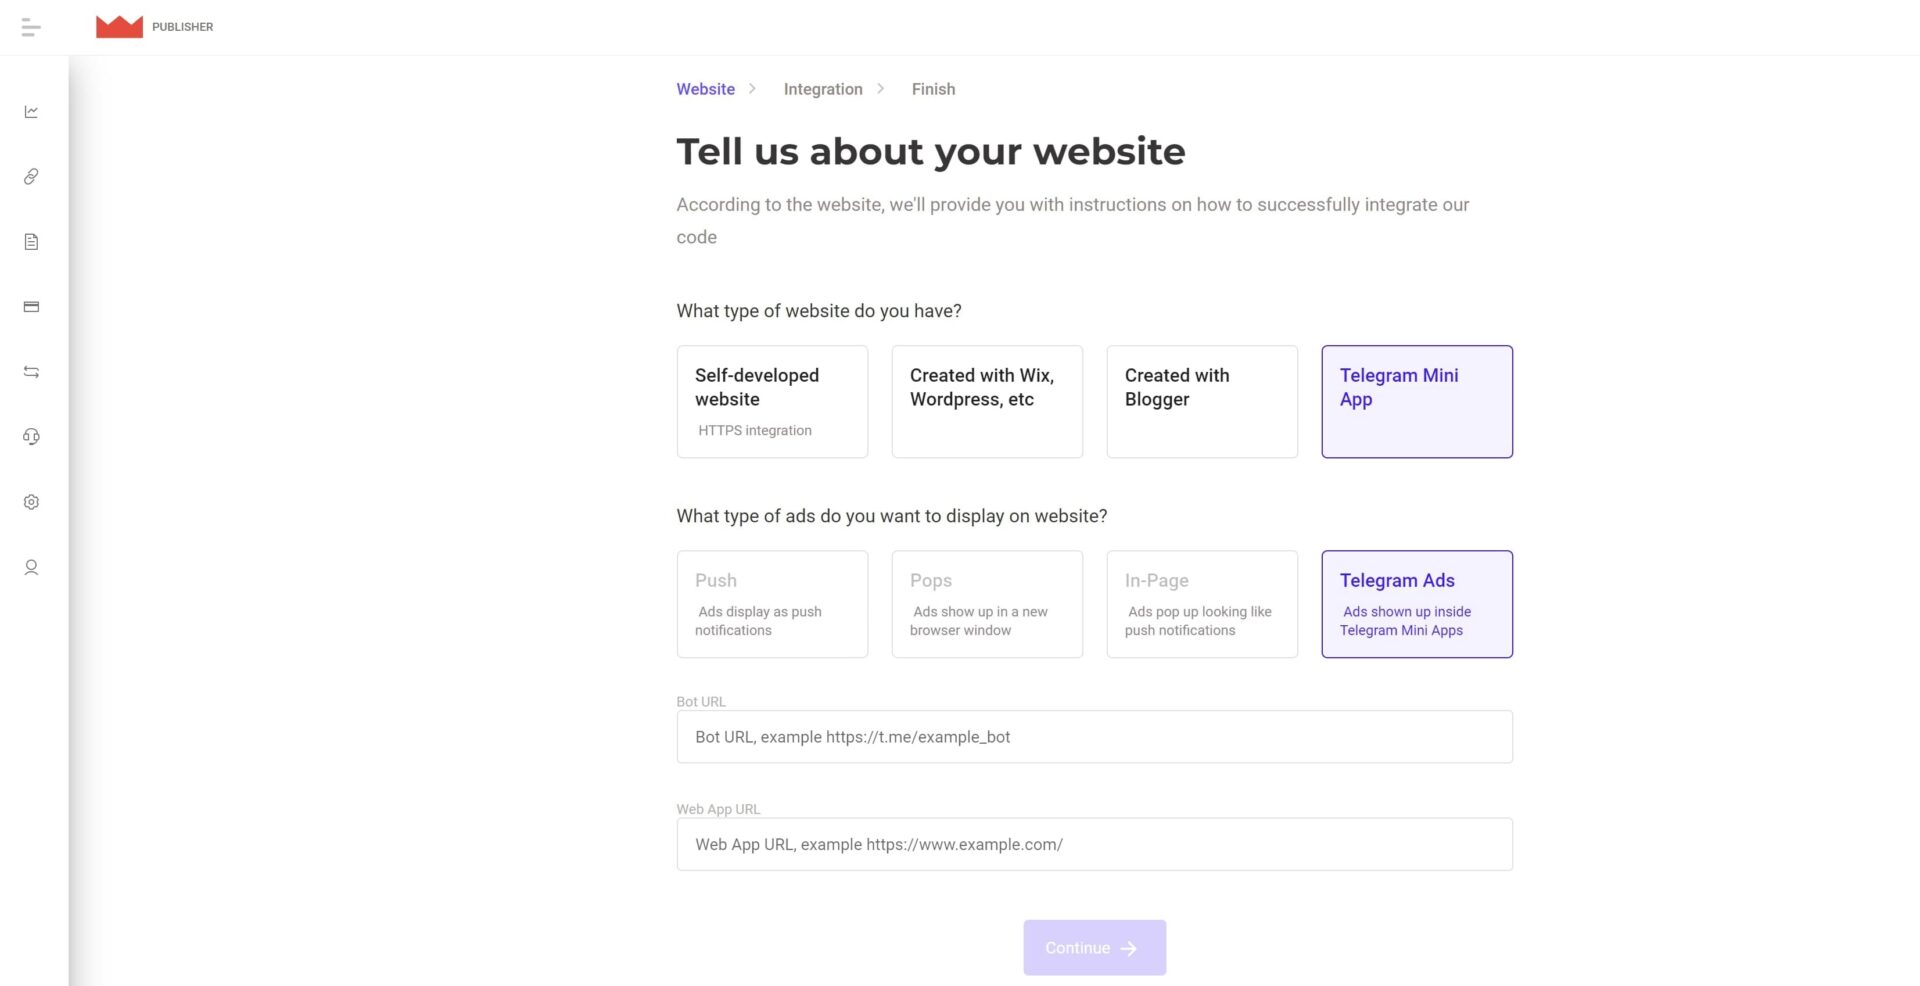Click the red crown Publisher logo
1920x986 pixels.
[119, 27]
